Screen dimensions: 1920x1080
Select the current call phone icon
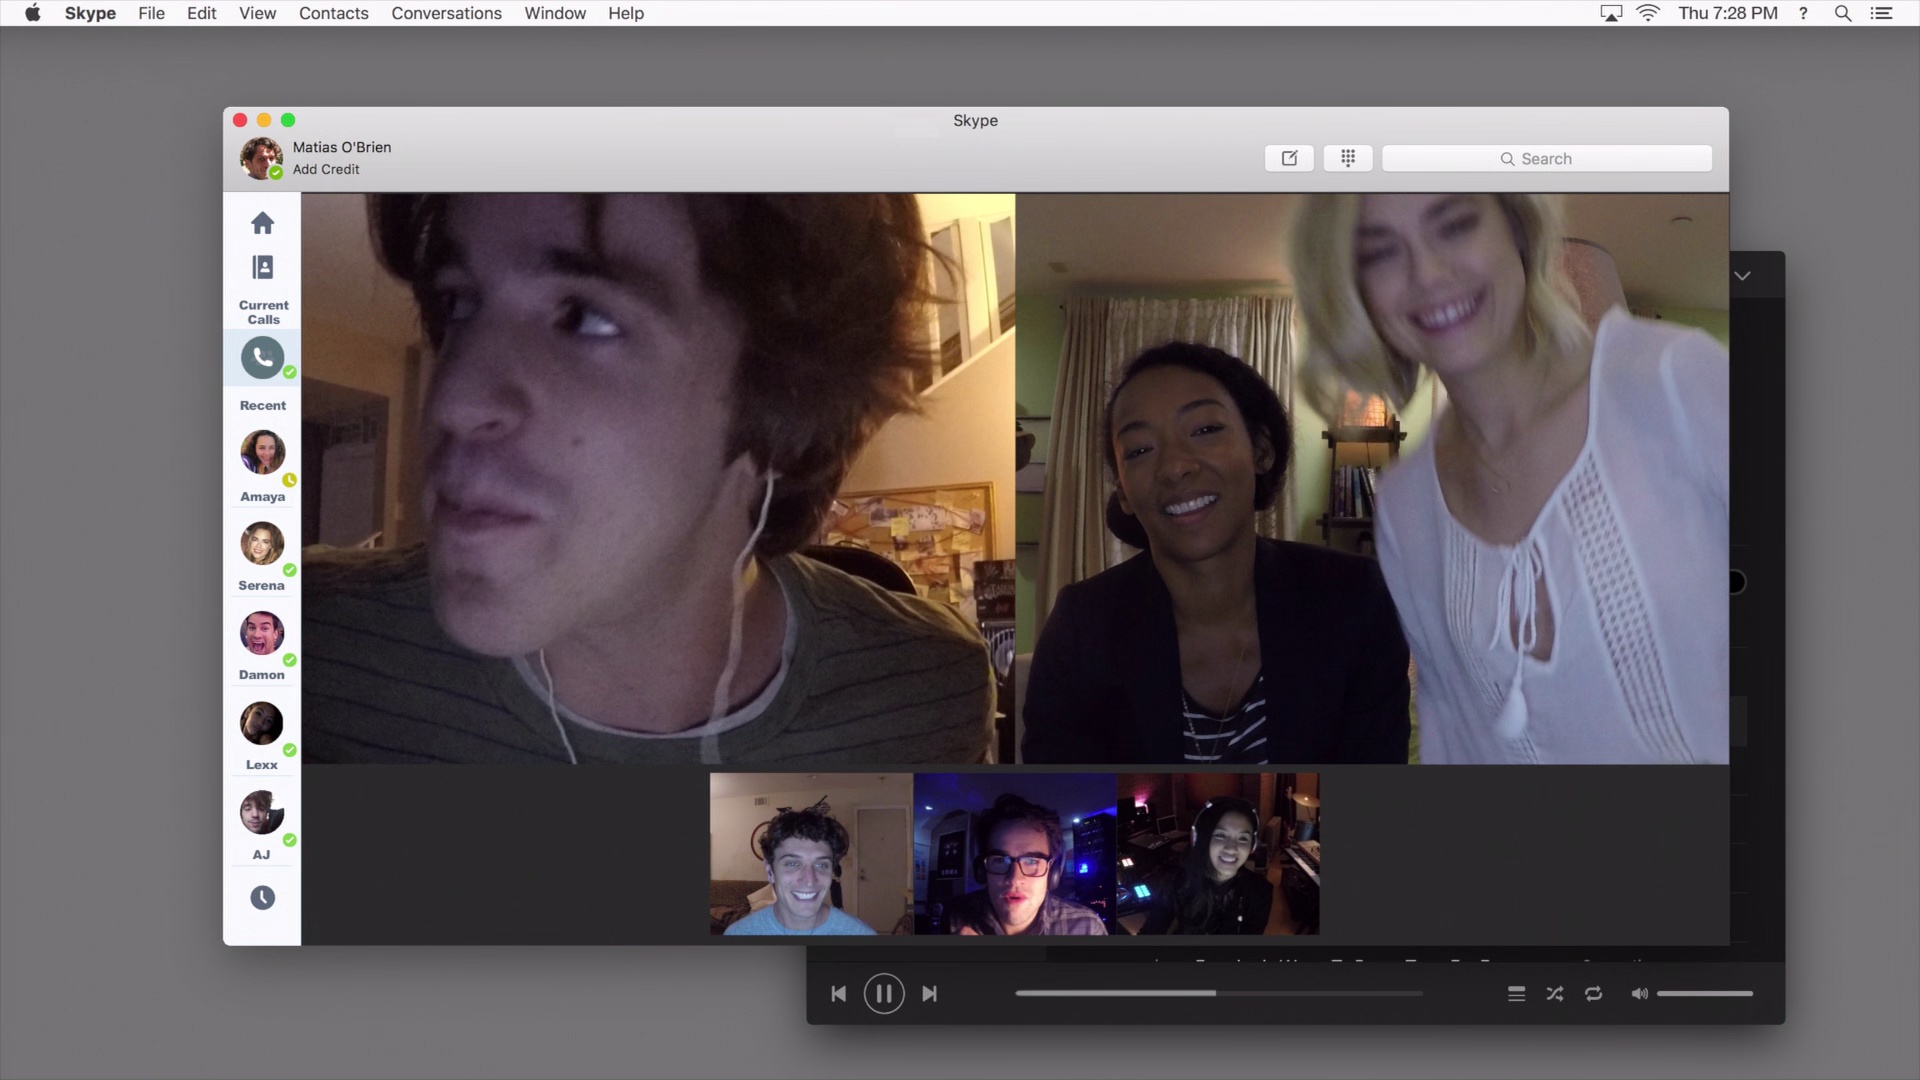pyautogui.click(x=262, y=358)
